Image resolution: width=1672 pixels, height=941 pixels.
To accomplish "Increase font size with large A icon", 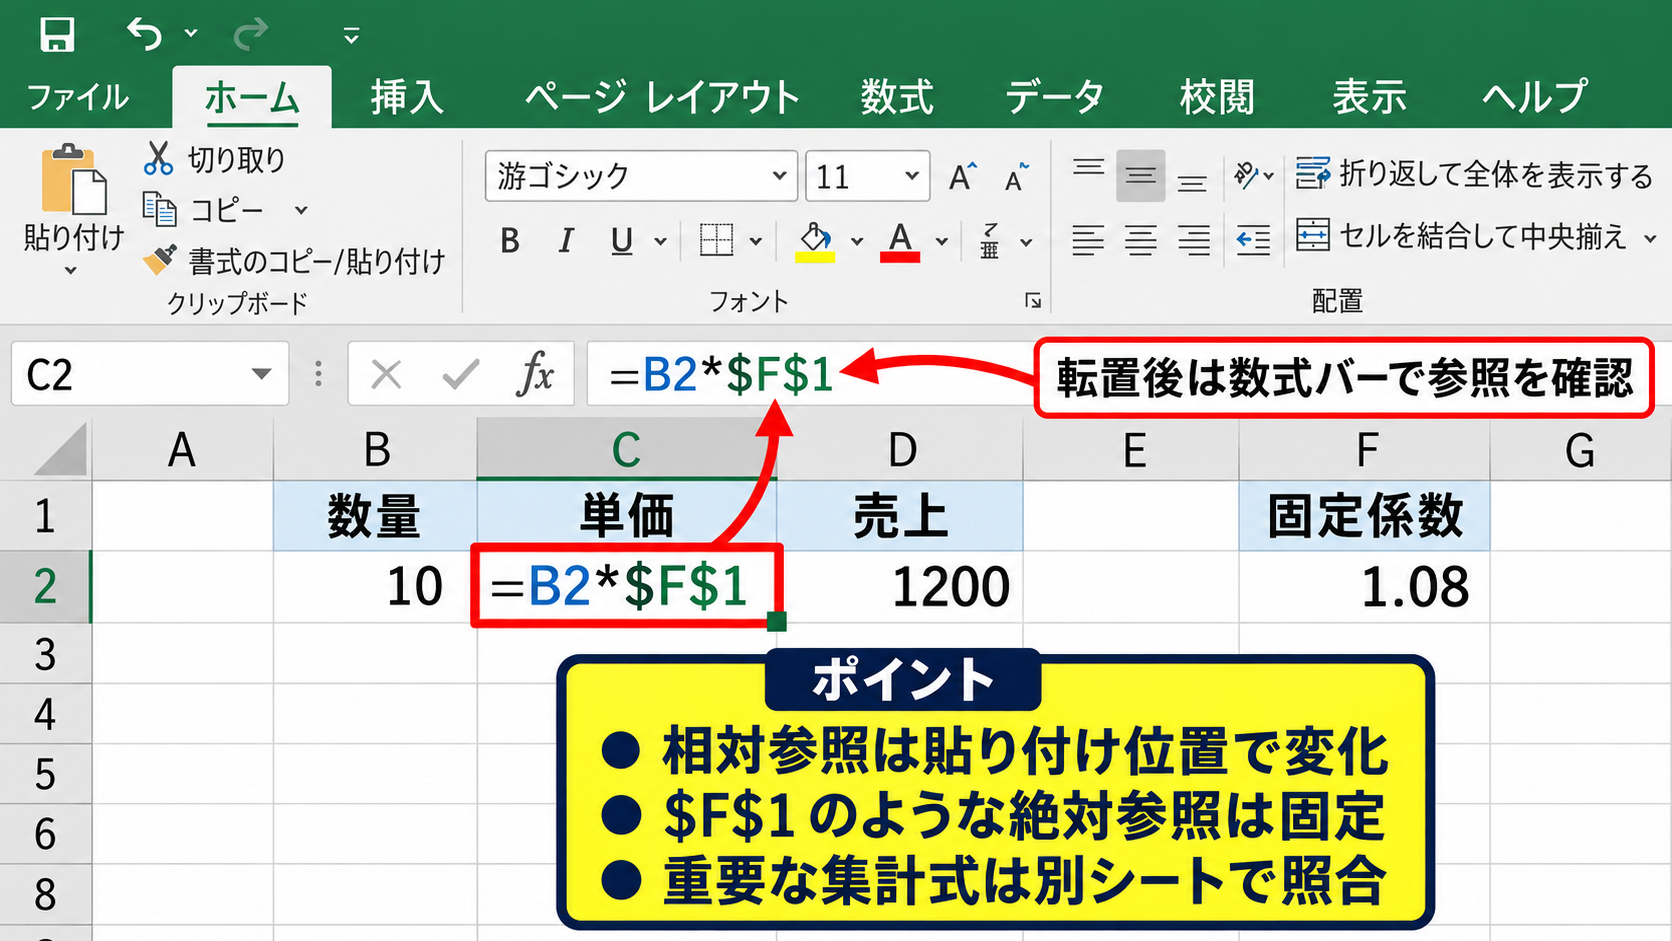I will pyautogui.click(x=962, y=177).
